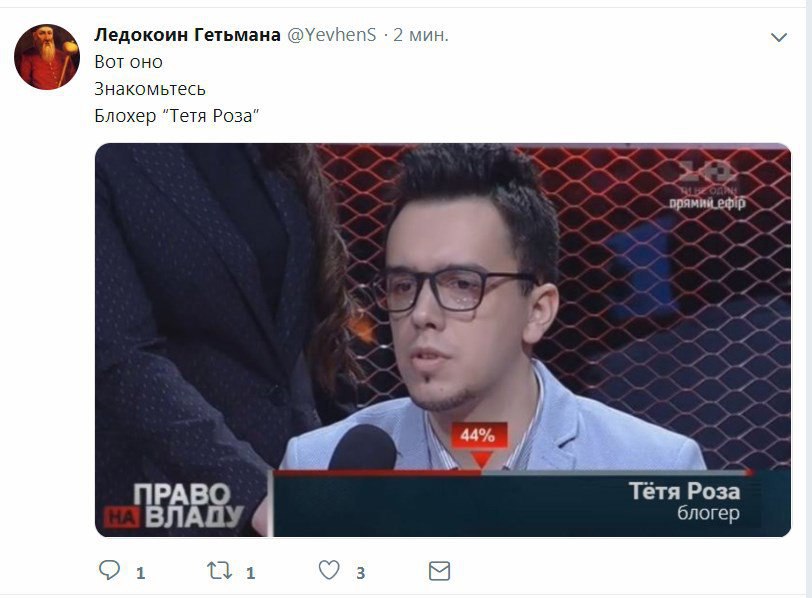Click the text Блохер "Тетя Роза"
Viewport: 812px width, 598px height.
(177, 115)
